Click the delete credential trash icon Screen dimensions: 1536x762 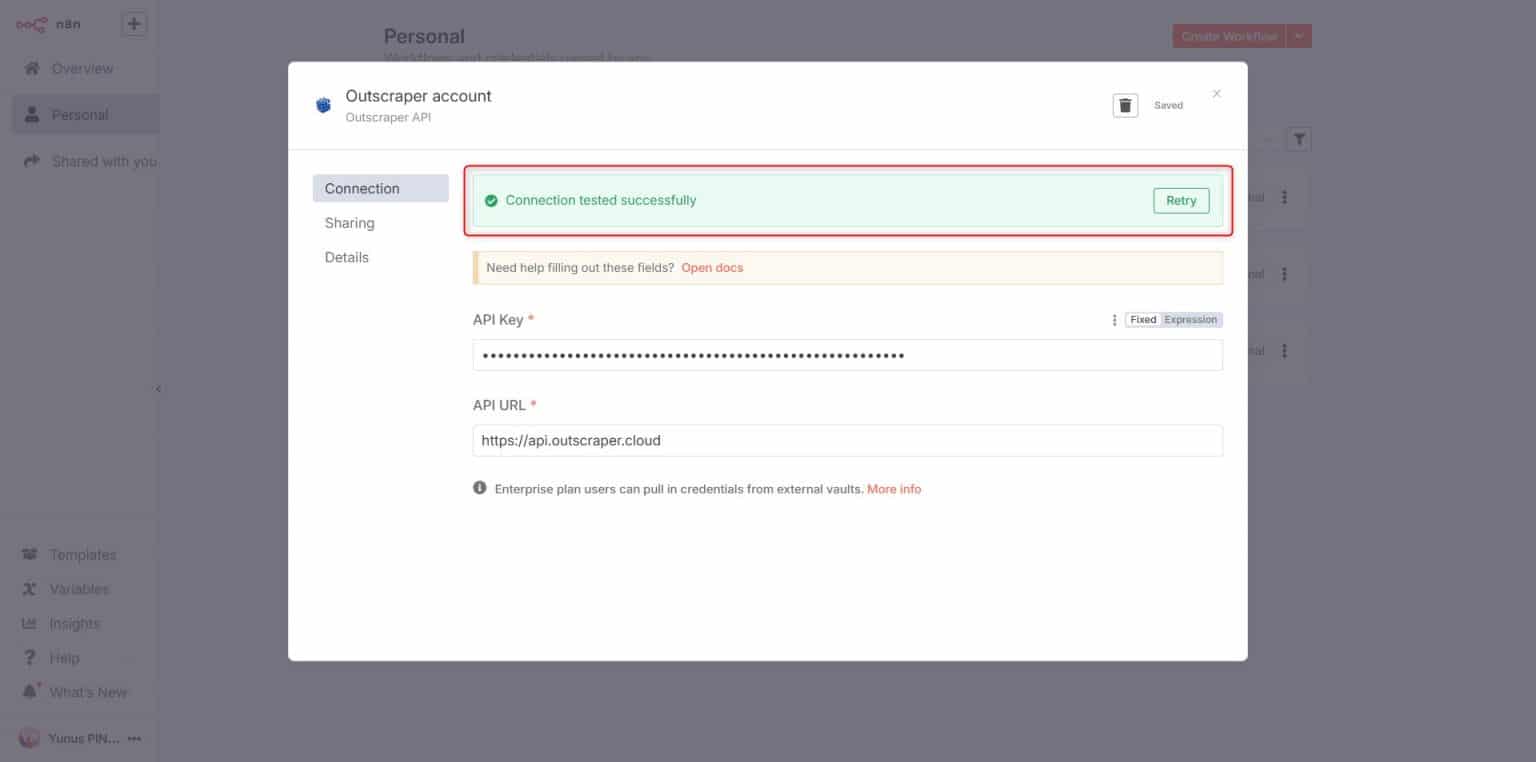[x=1124, y=103]
